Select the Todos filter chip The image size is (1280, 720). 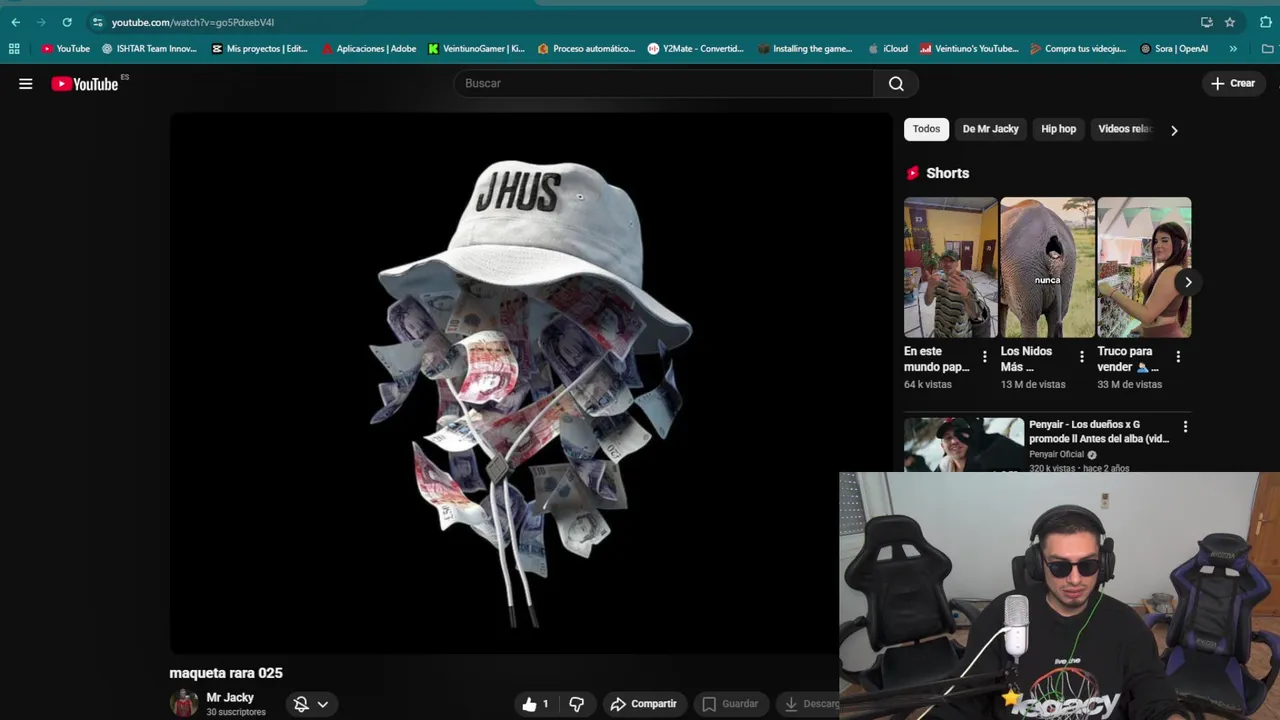coord(926,129)
